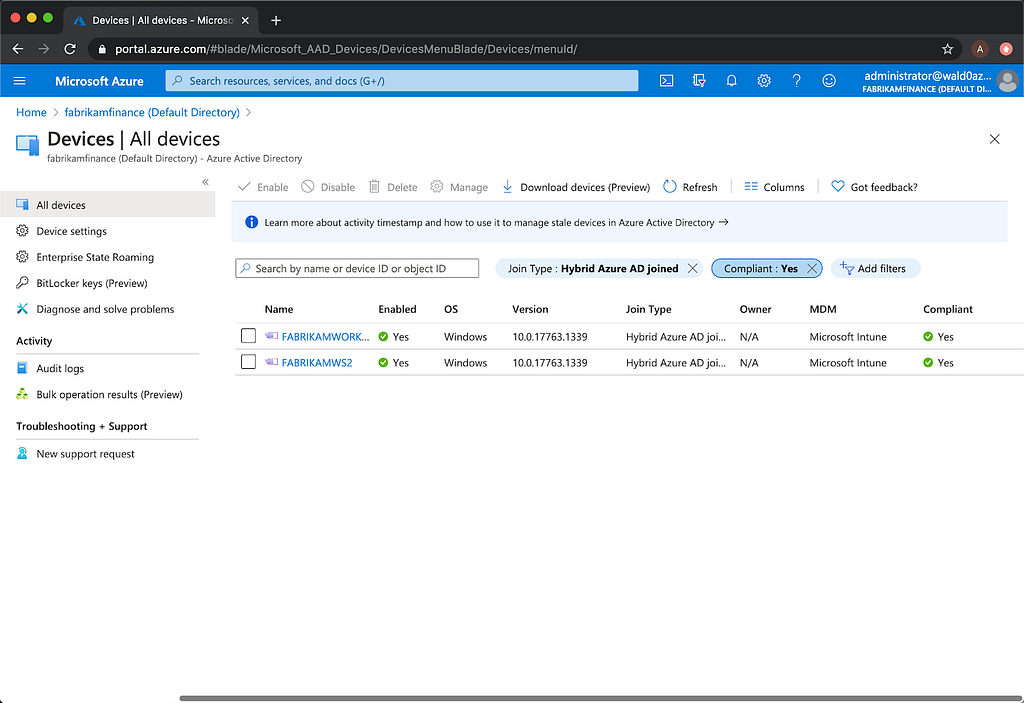Open the FABRIKAMWS2 device link

click(x=317, y=363)
